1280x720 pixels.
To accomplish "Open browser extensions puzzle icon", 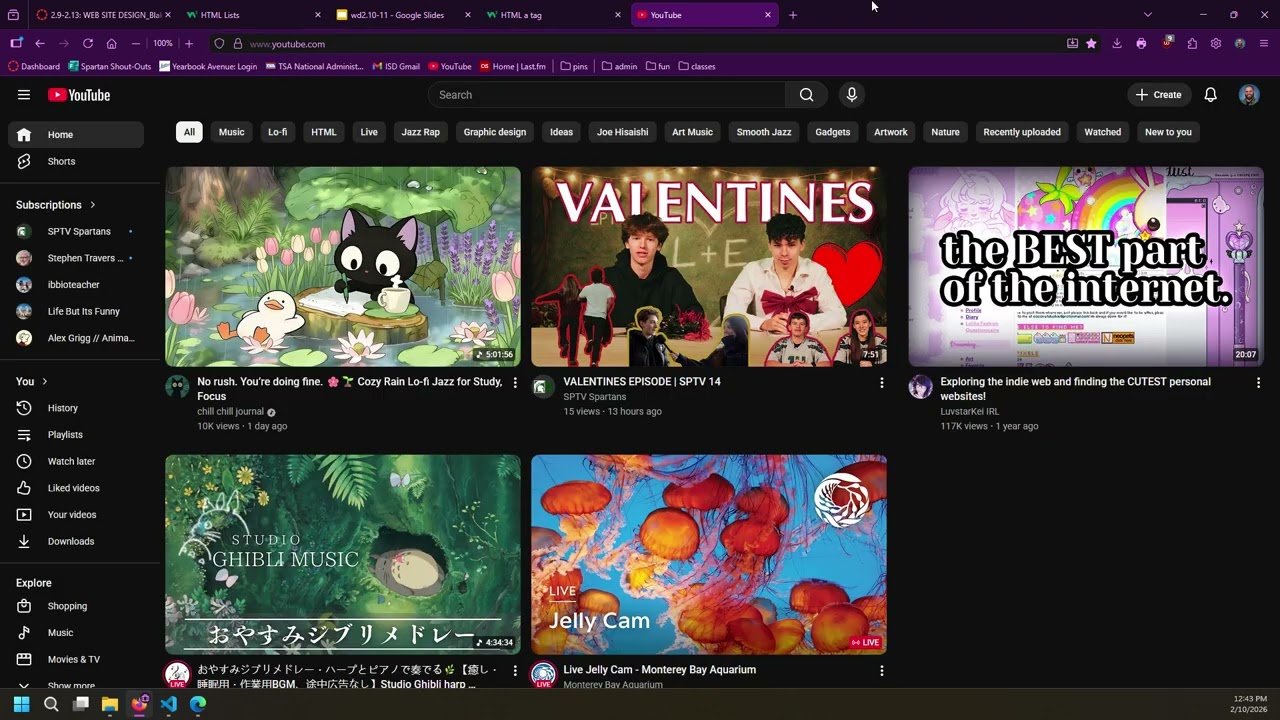I will pyautogui.click(x=1192, y=44).
